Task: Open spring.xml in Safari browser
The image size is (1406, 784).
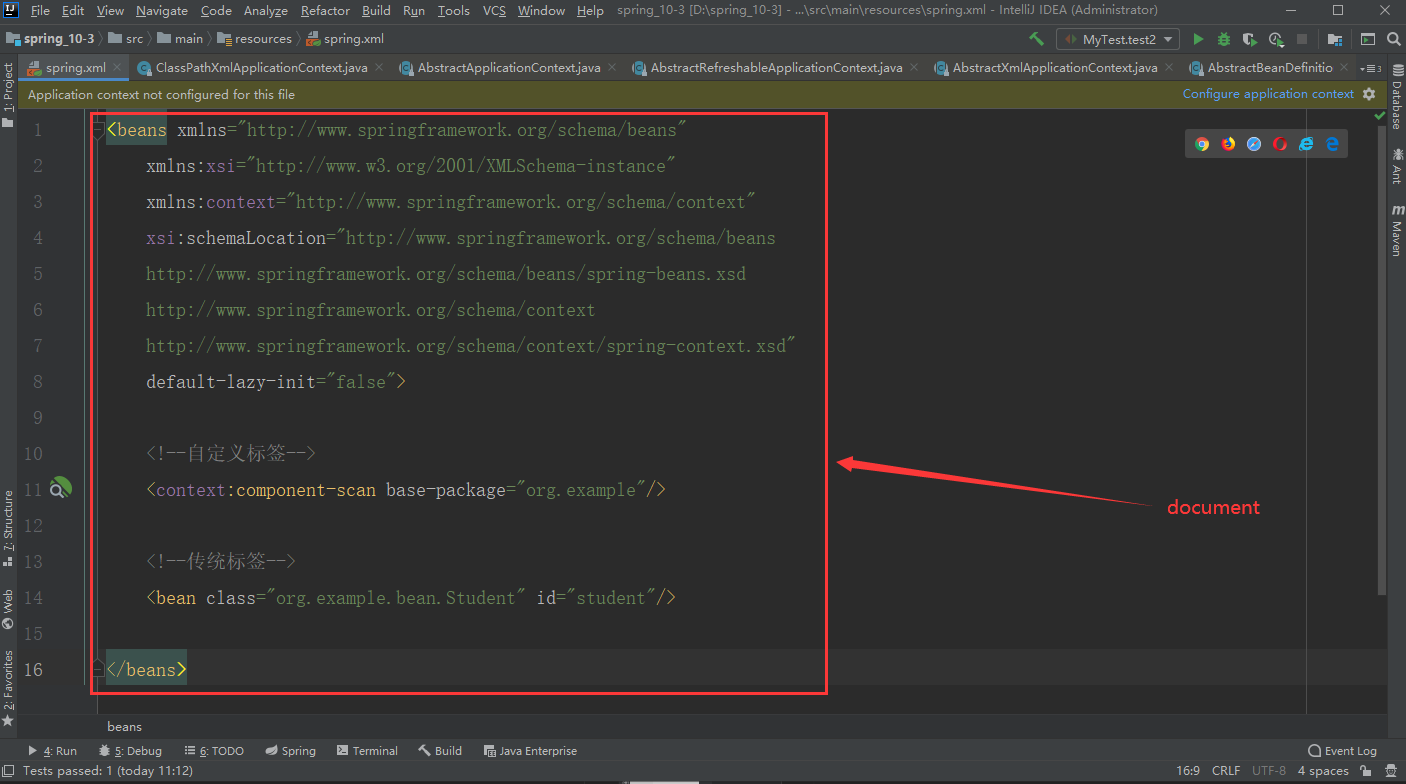Action: [1254, 144]
